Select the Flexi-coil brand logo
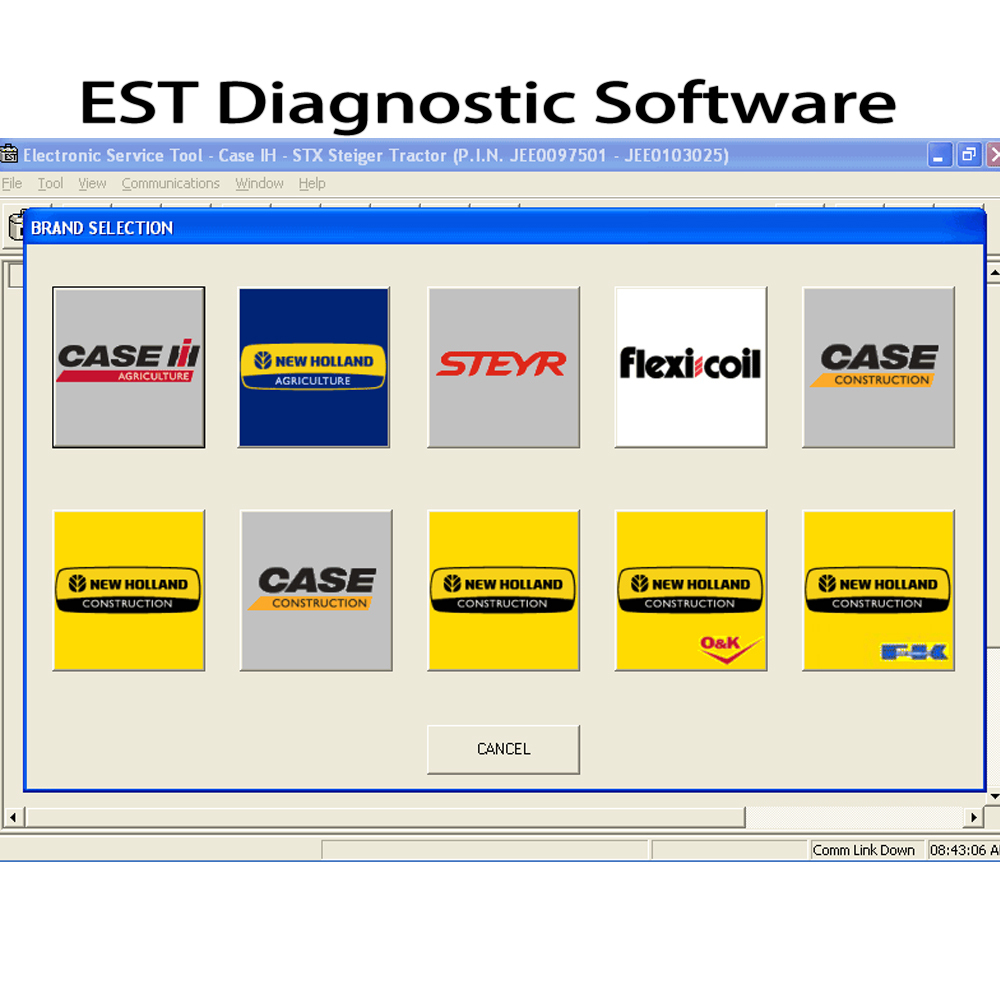The width and height of the screenshot is (1000, 1000). [x=690, y=366]
